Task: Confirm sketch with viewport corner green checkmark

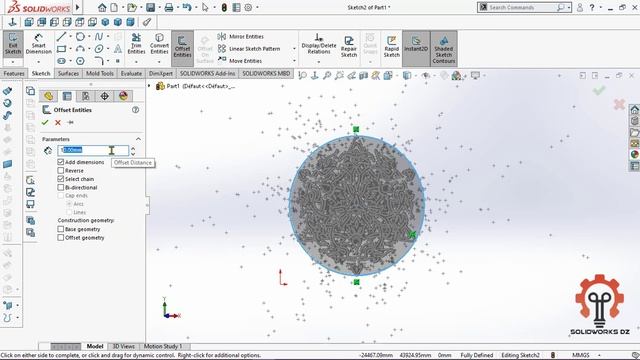Action: (599, 90)
